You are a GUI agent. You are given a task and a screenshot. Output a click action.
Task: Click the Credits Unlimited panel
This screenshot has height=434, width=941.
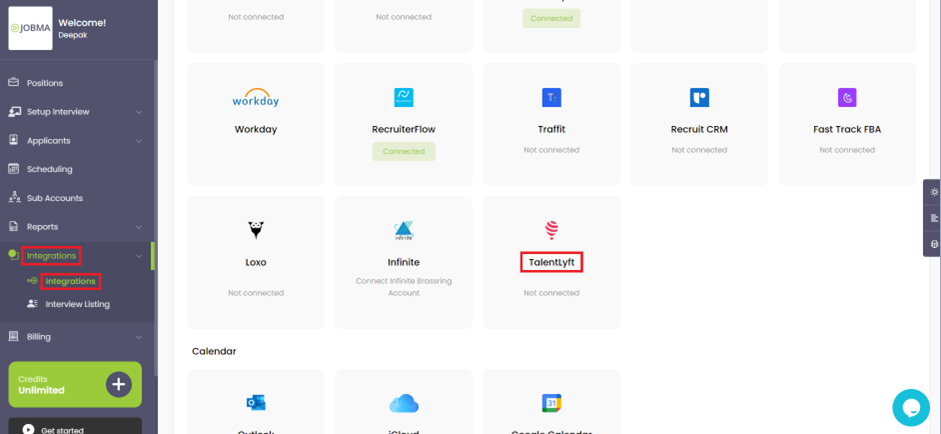click(x=75, y=384)
